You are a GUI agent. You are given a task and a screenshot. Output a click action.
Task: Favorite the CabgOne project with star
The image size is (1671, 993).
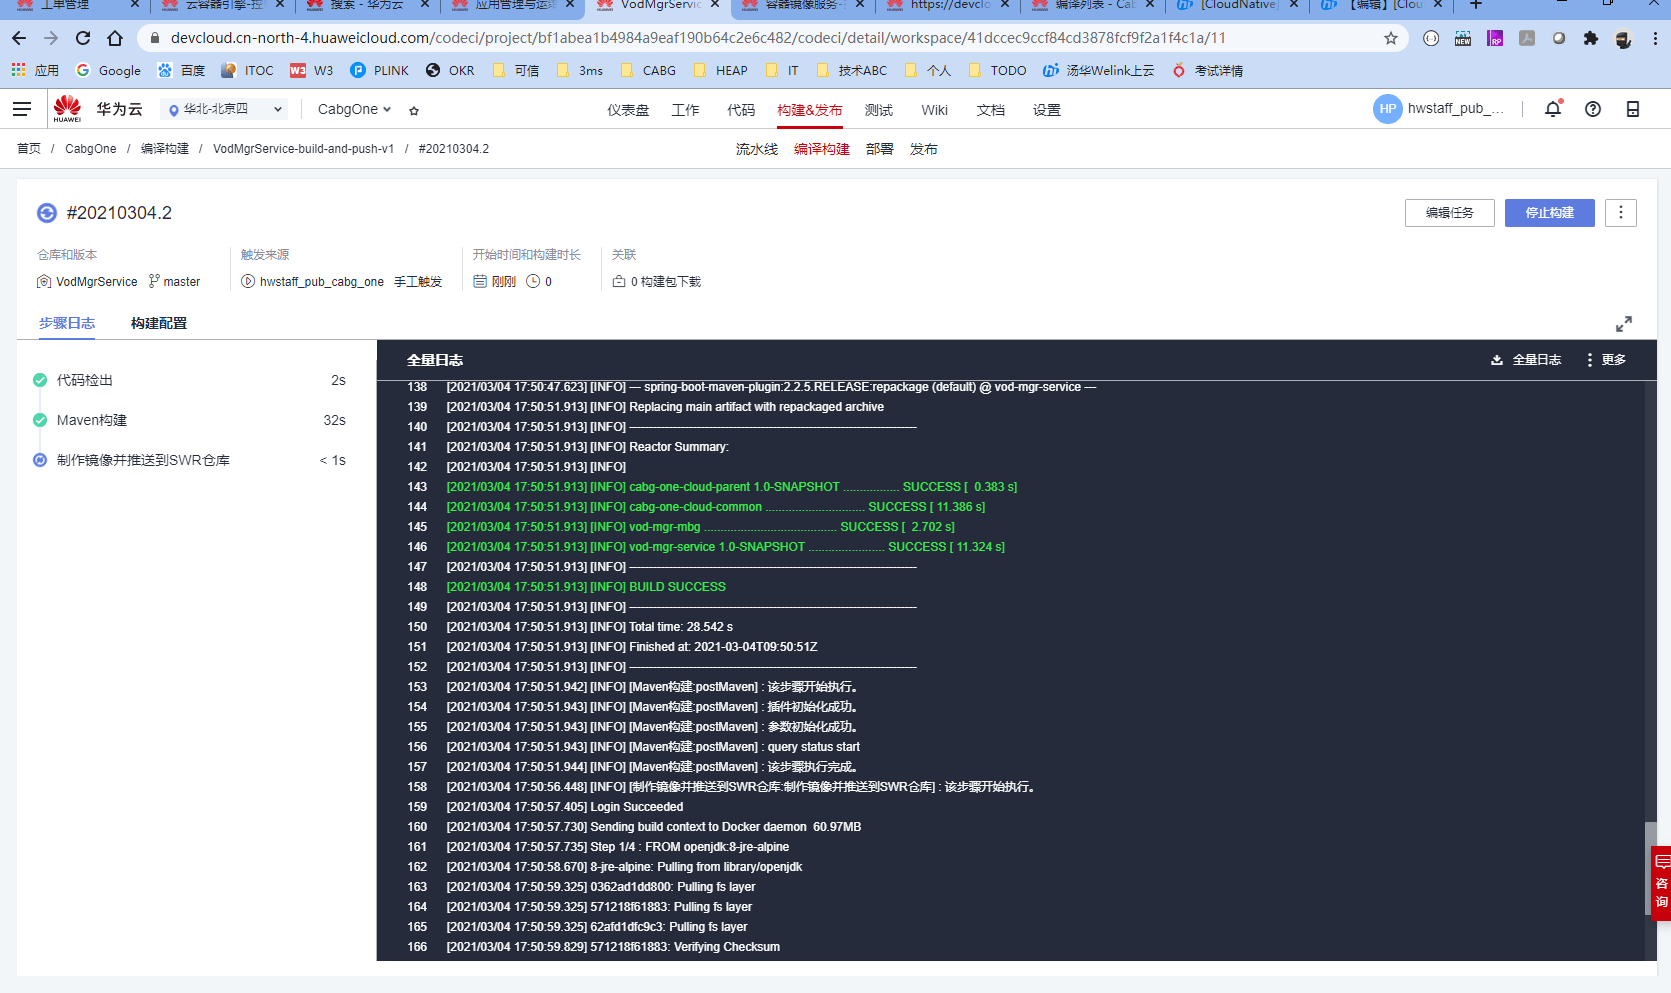(x=414, y=110)
